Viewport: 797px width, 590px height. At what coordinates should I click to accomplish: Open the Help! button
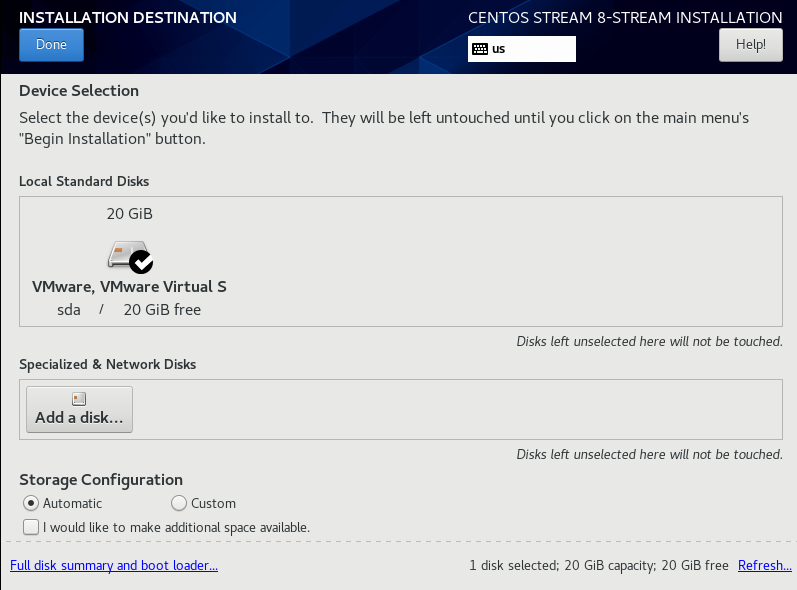[751, 45]
